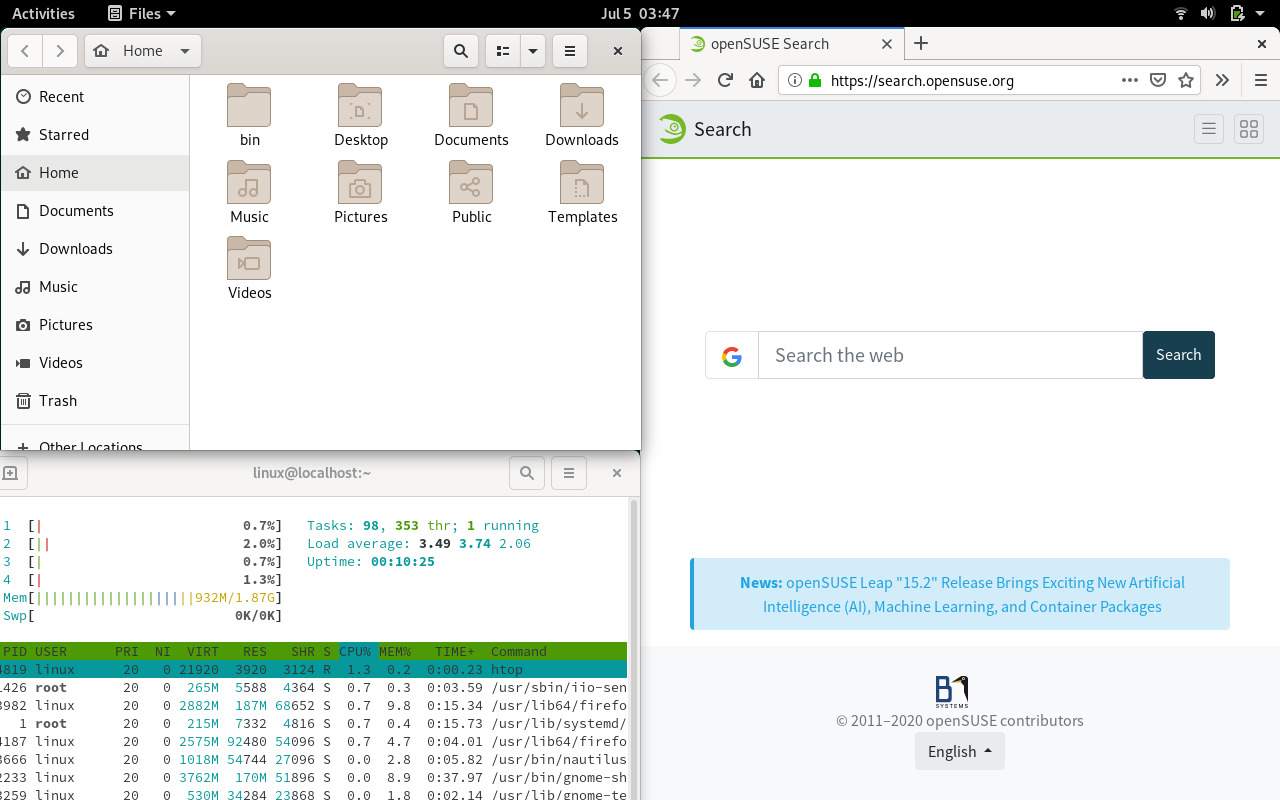Viewport: 1280px width, 800px height.
Task: Open the English language dropdown
Action: click(x=959, y=751)
